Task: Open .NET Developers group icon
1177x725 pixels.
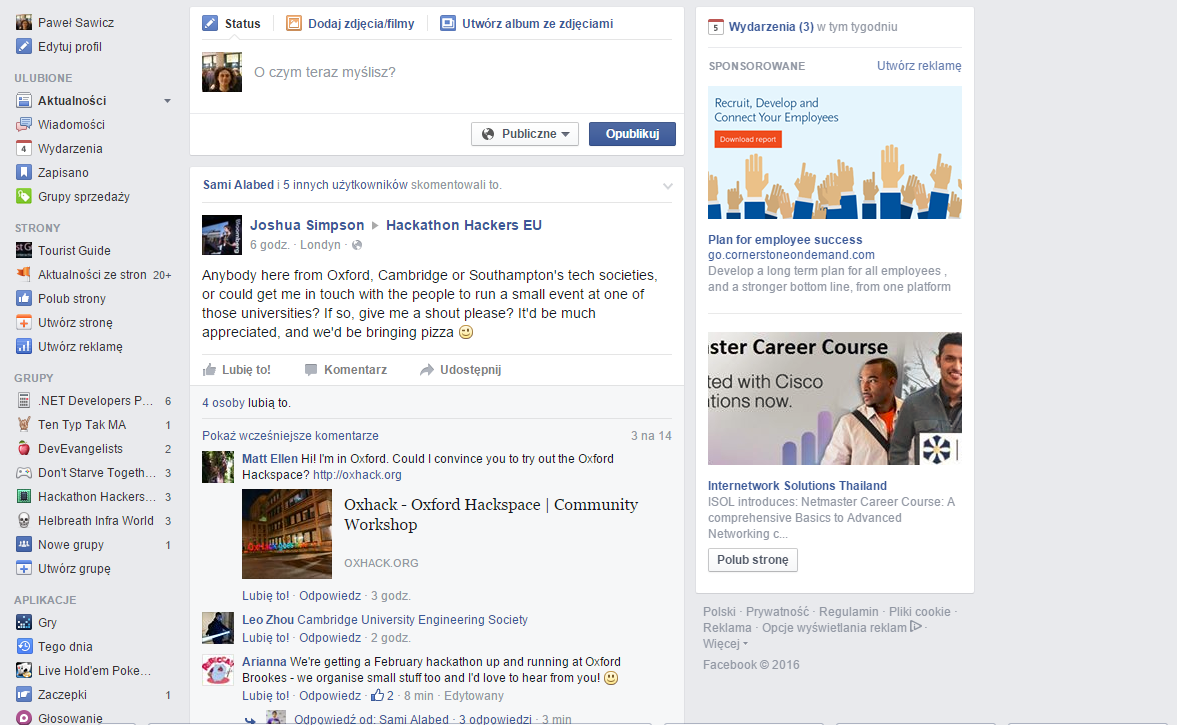Action: pos(24,401)
